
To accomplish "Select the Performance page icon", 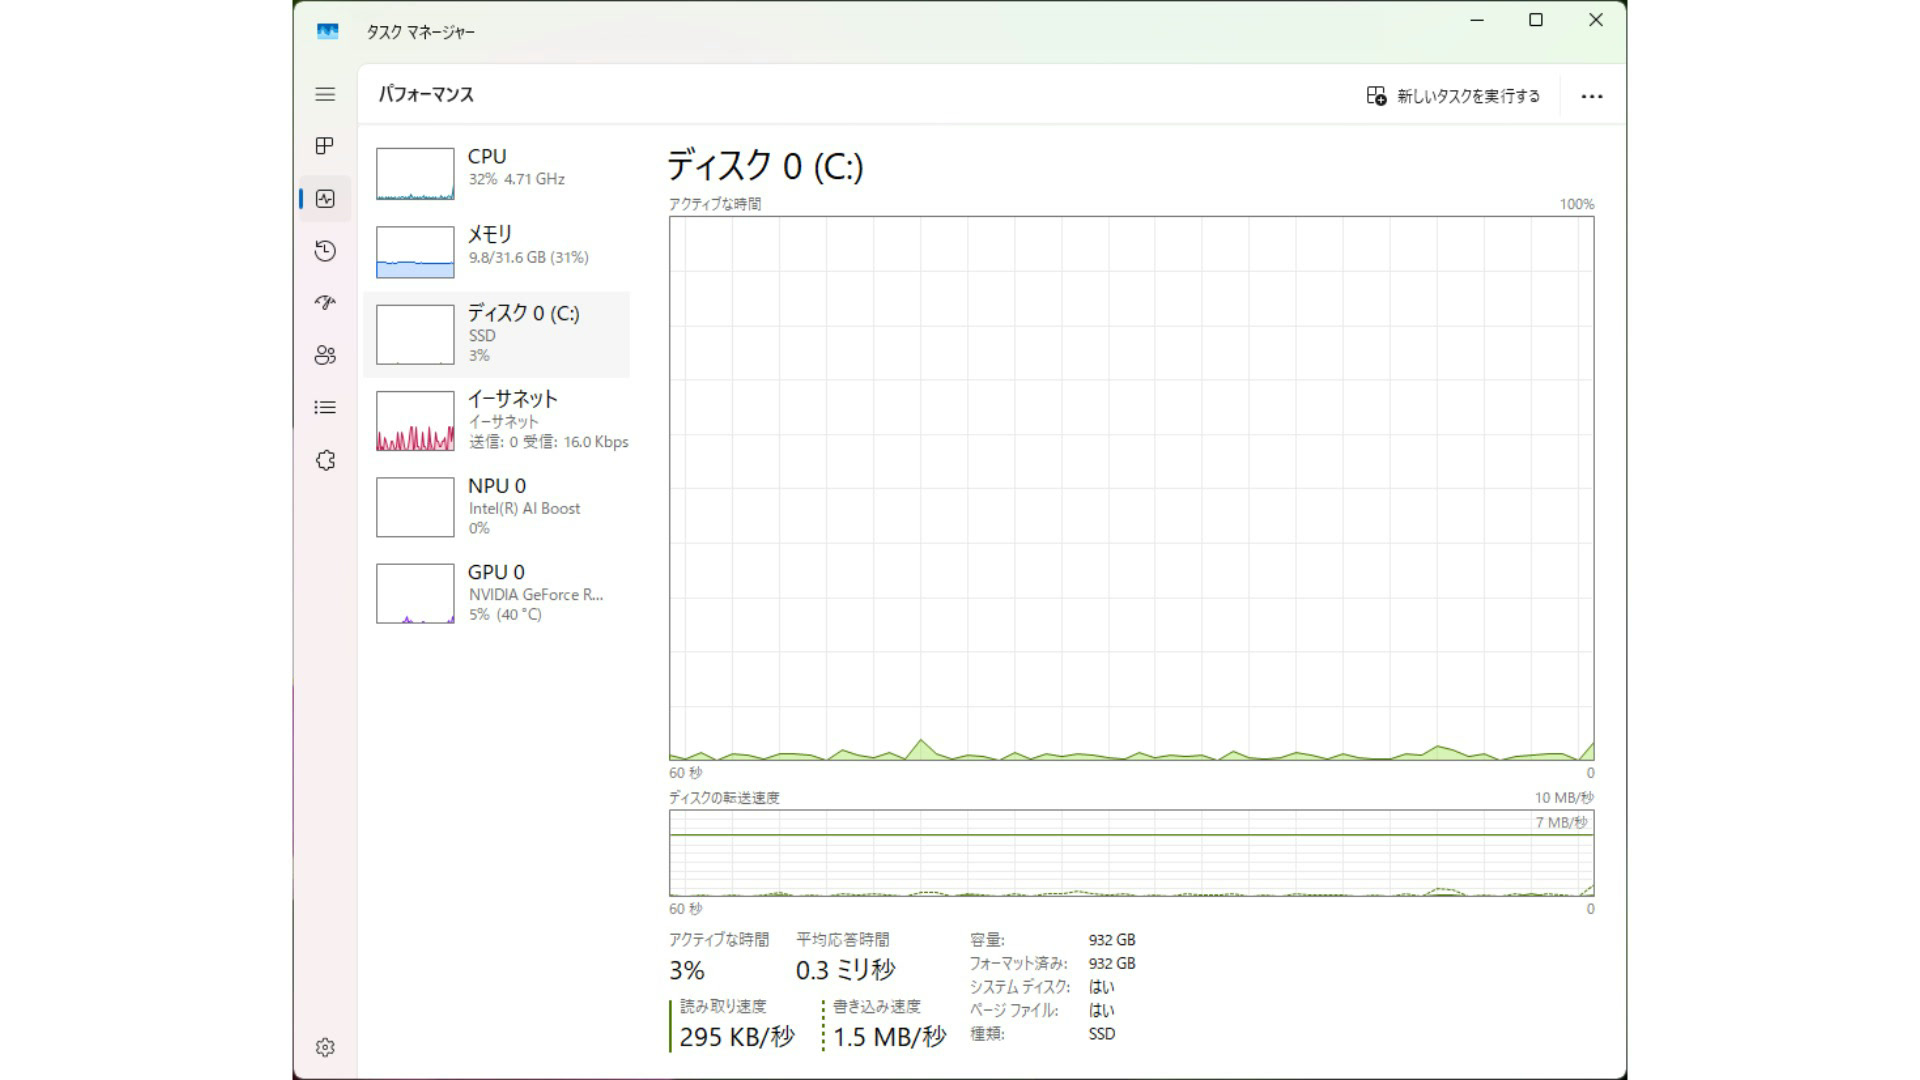I will click(x=325, y=198).
